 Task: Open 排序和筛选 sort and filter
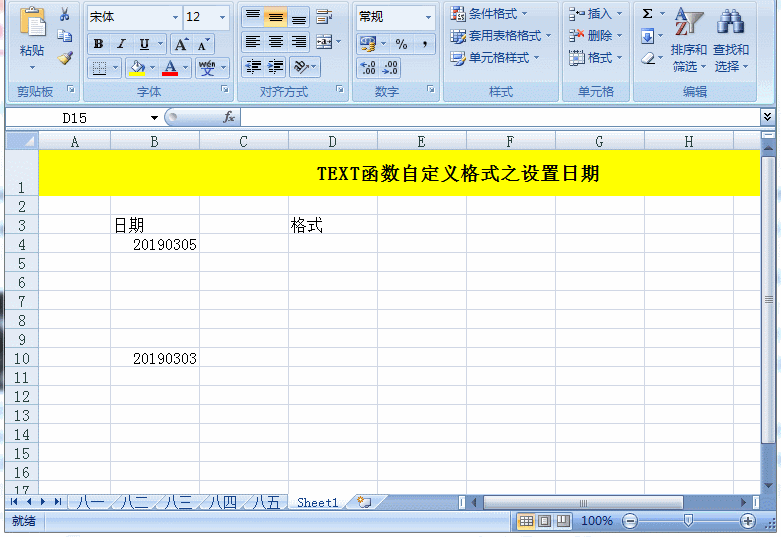689,40
